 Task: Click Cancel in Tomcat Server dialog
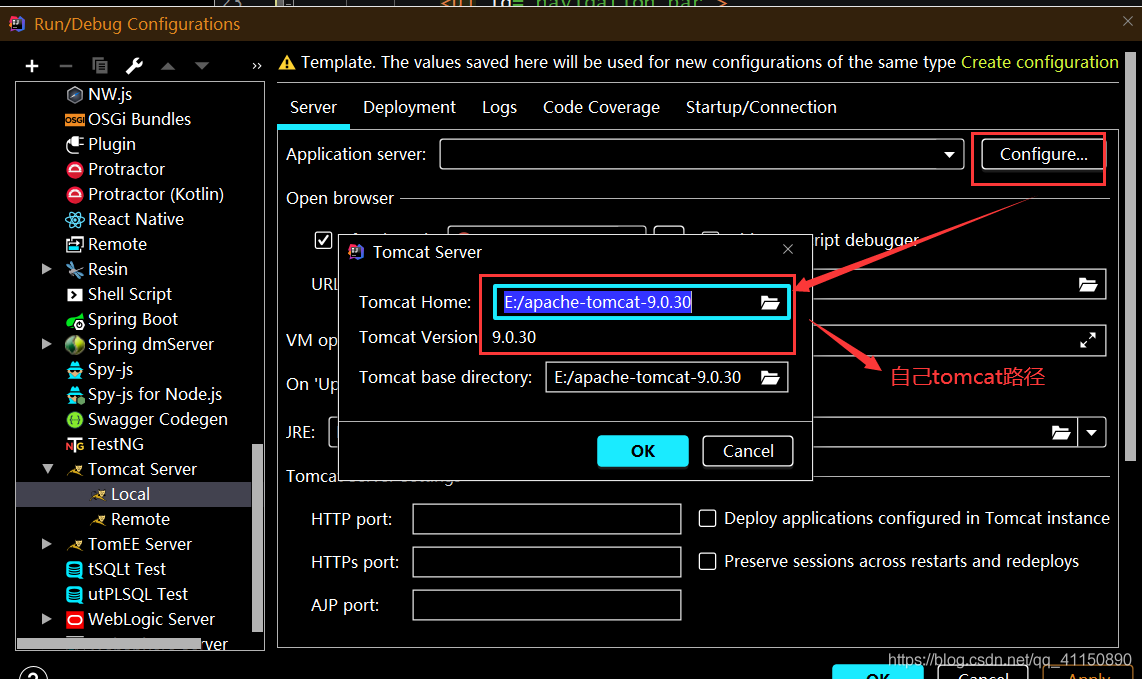(x=748, y=451)
